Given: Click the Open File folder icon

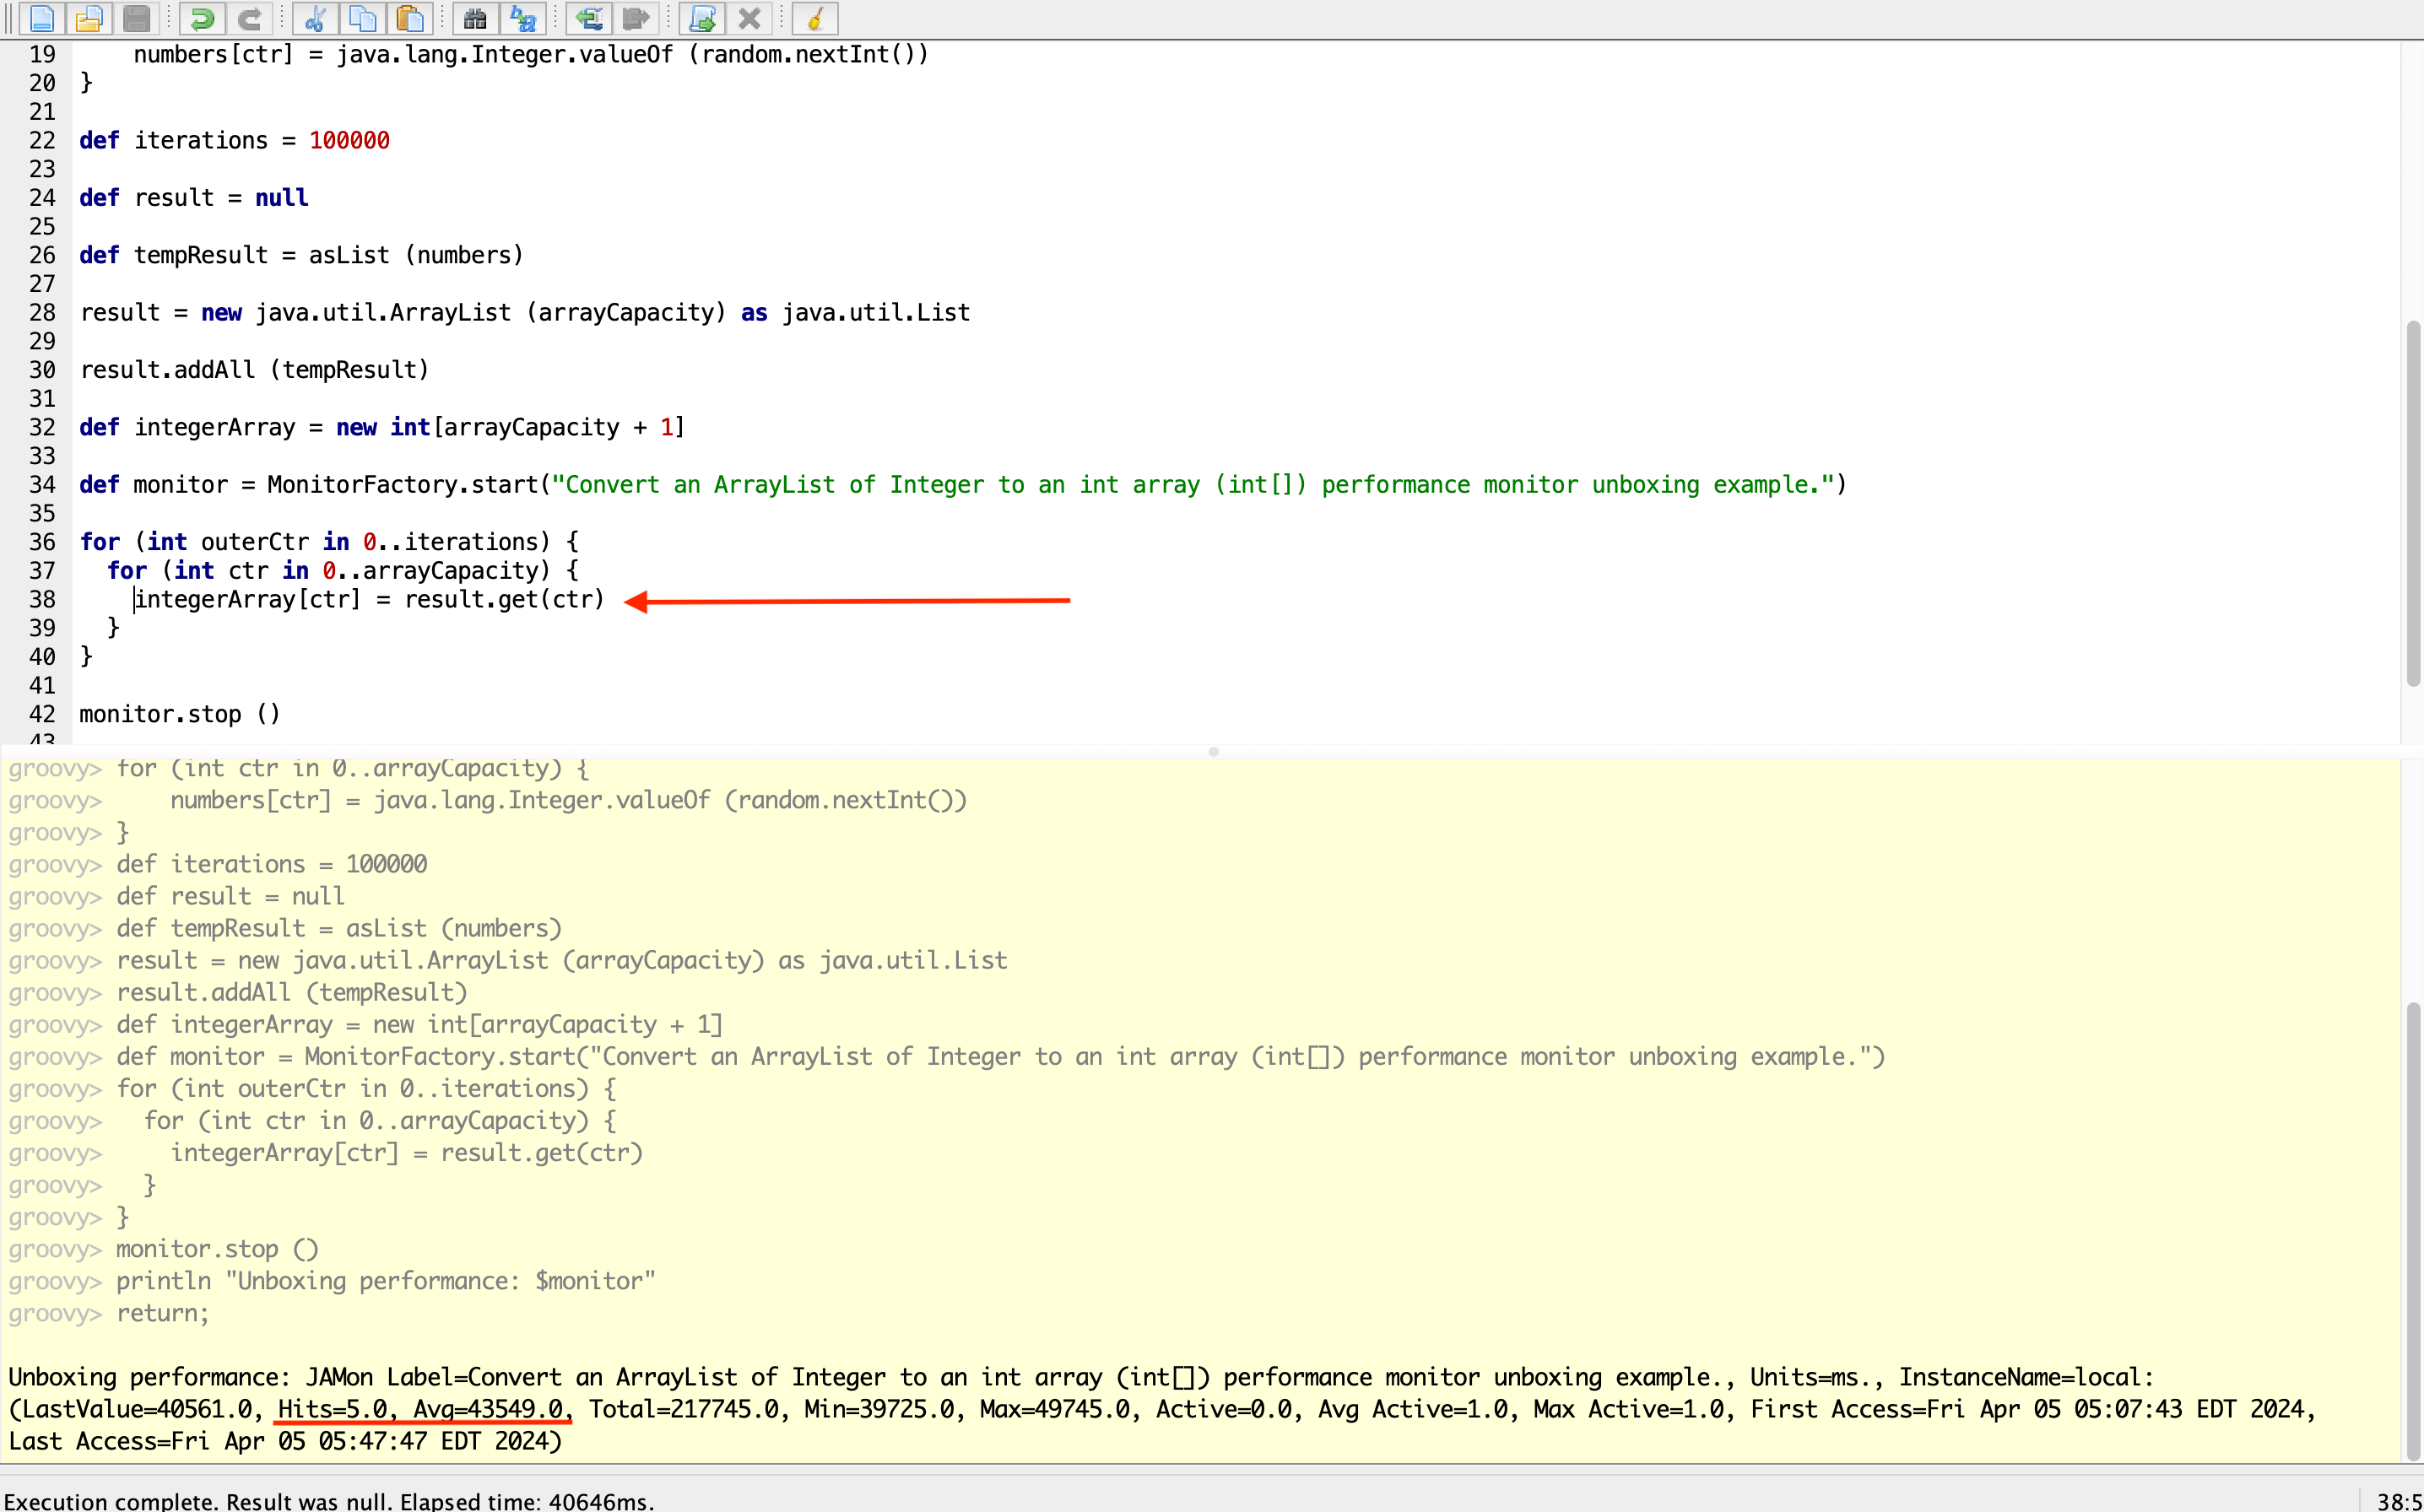Looking at the screenshot, I should pos(90,18).
